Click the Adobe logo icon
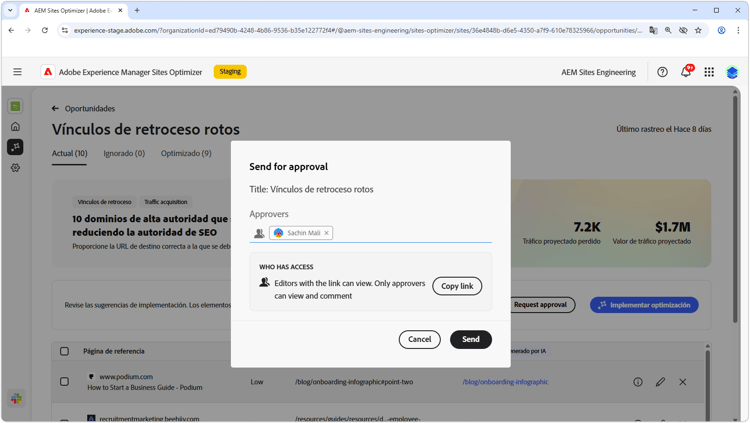The image size is (750, 423). pos(48,72)
